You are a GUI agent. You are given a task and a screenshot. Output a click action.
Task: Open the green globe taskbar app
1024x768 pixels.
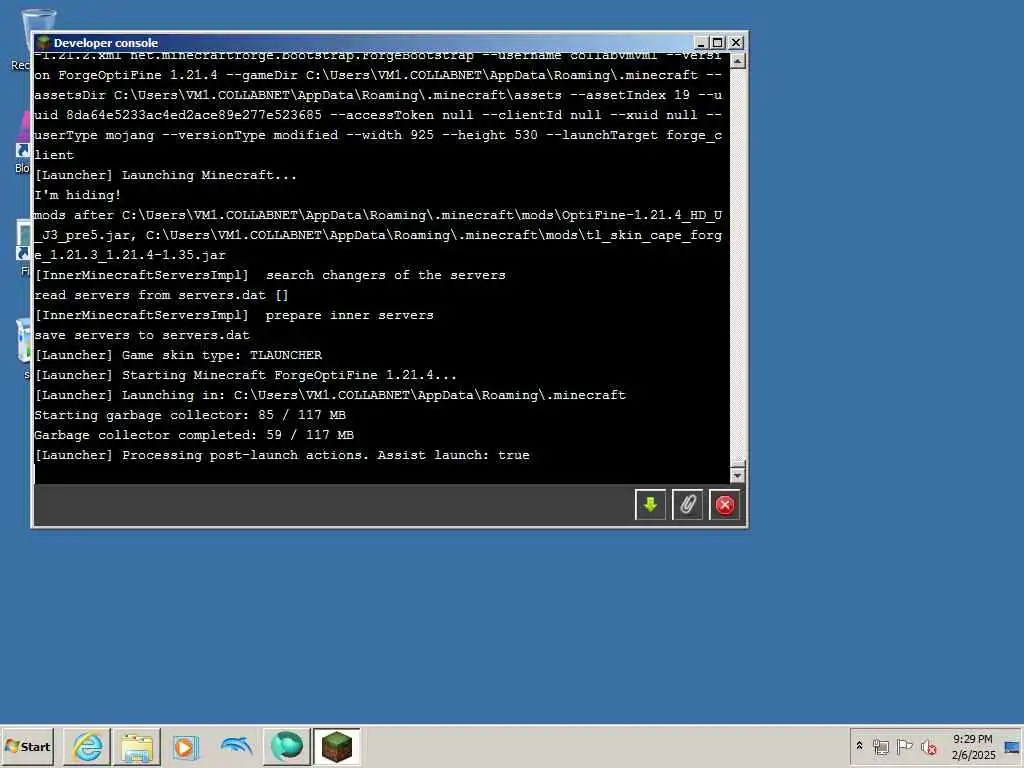[286, 746]
